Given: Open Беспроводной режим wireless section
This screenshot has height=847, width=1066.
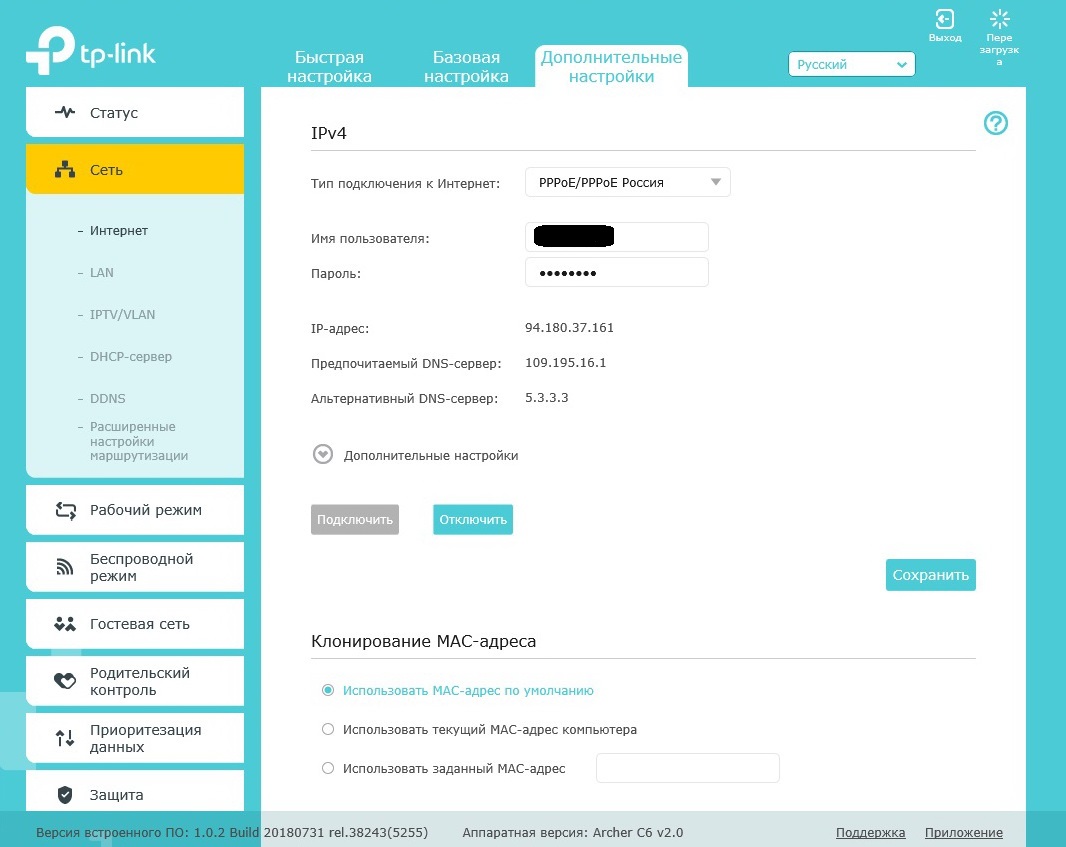Looking at the screenshot, I should point(135,567).
